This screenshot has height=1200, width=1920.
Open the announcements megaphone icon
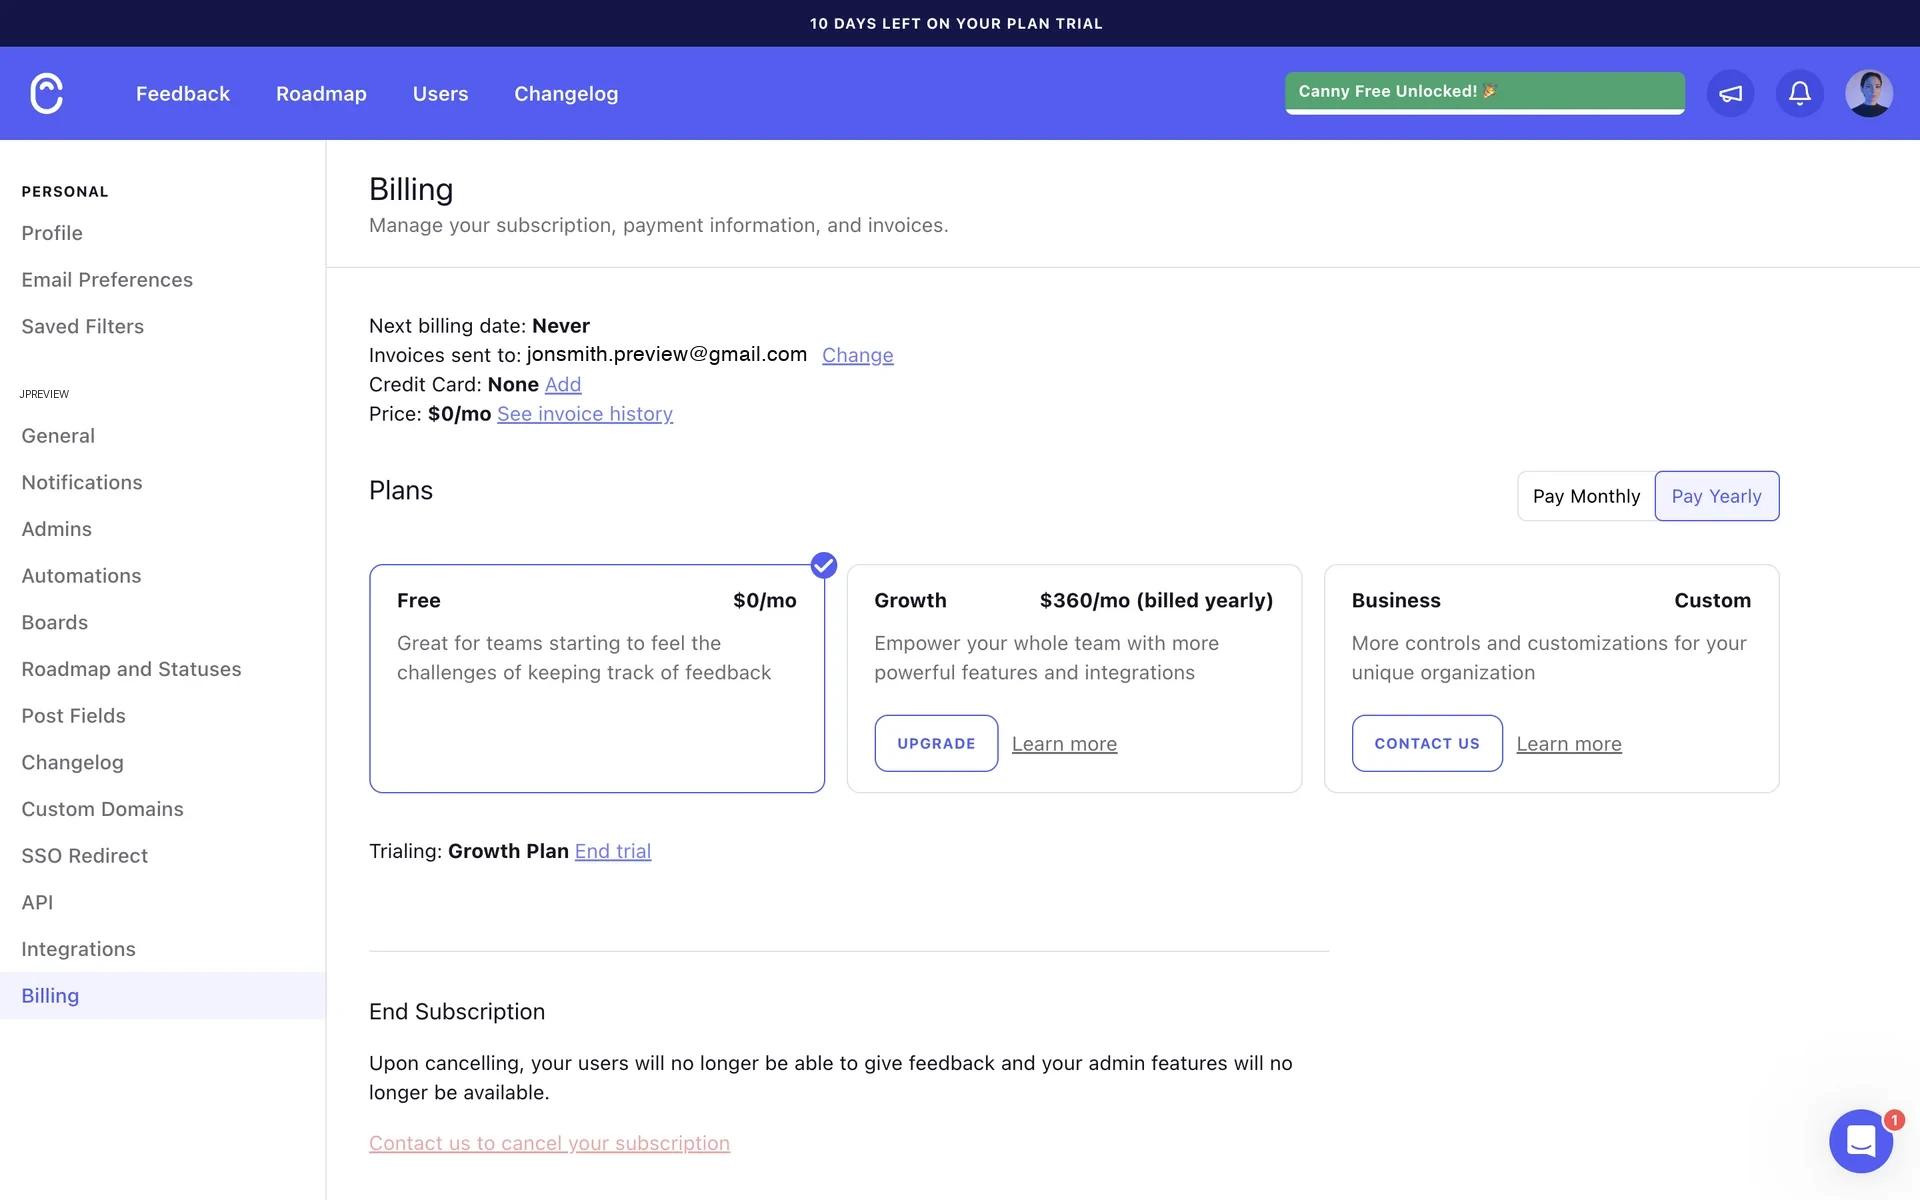click(1730, 93)
